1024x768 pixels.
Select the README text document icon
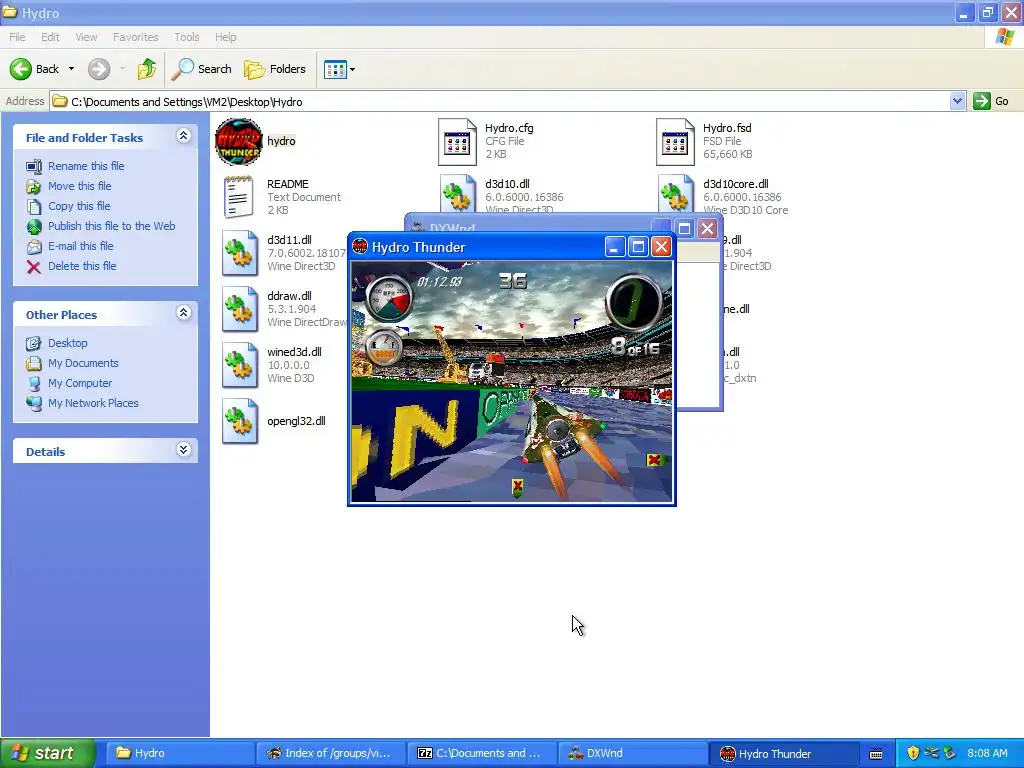(238, 197)
